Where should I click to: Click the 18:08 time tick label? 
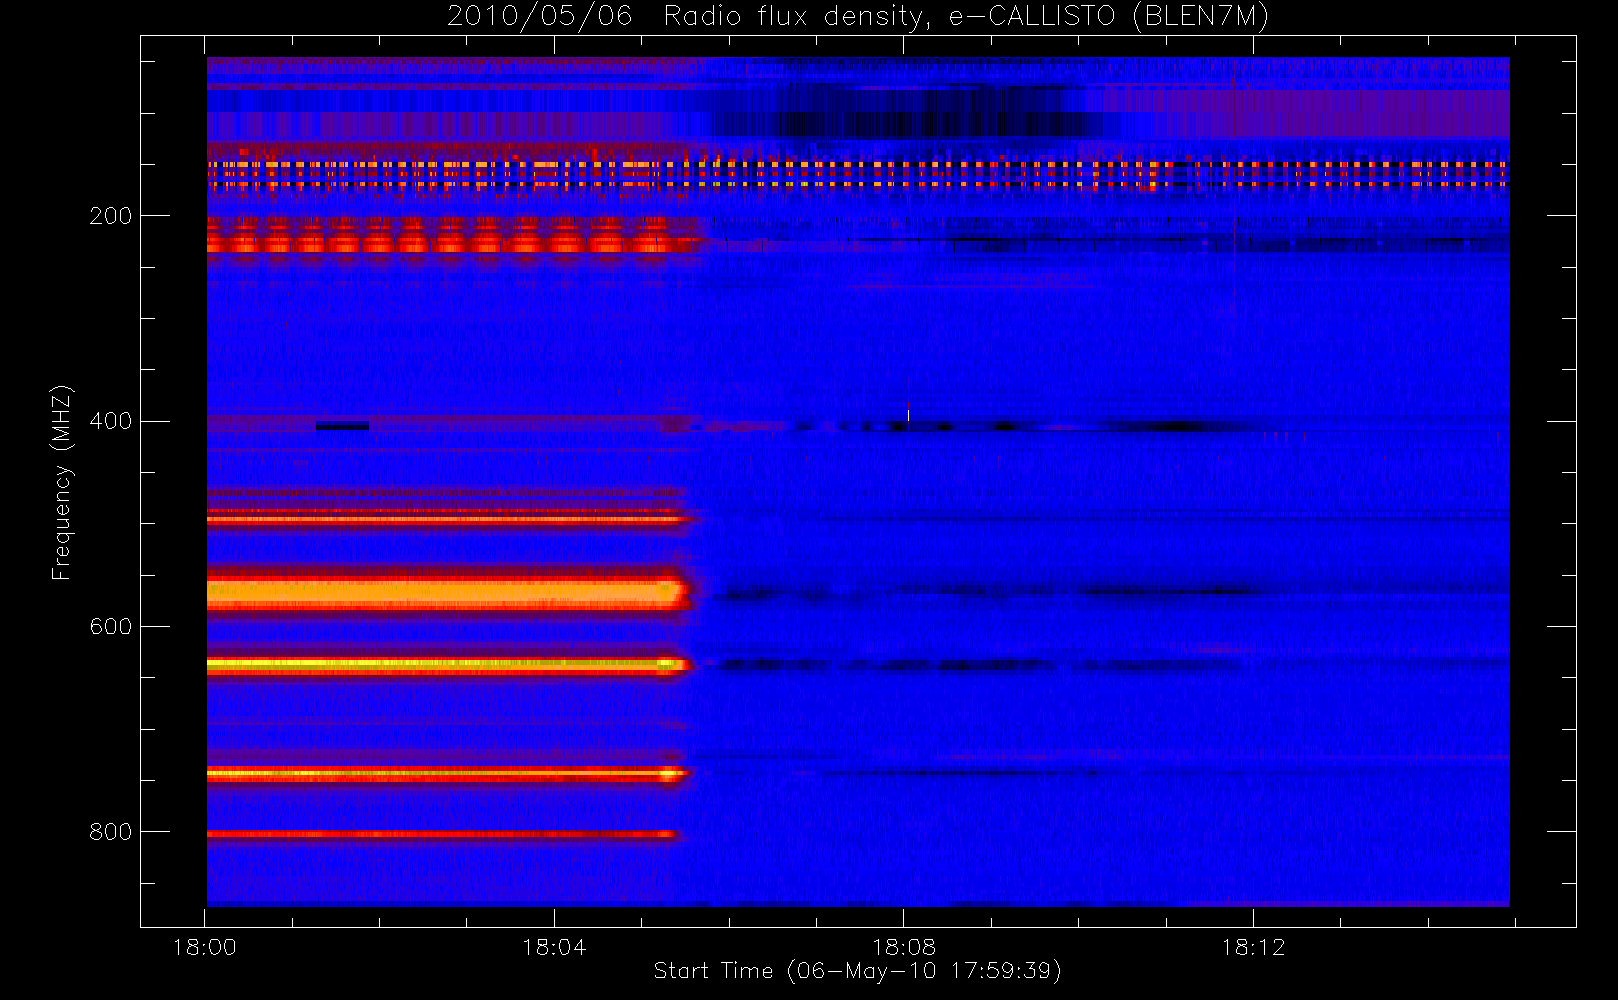(904, 947)
